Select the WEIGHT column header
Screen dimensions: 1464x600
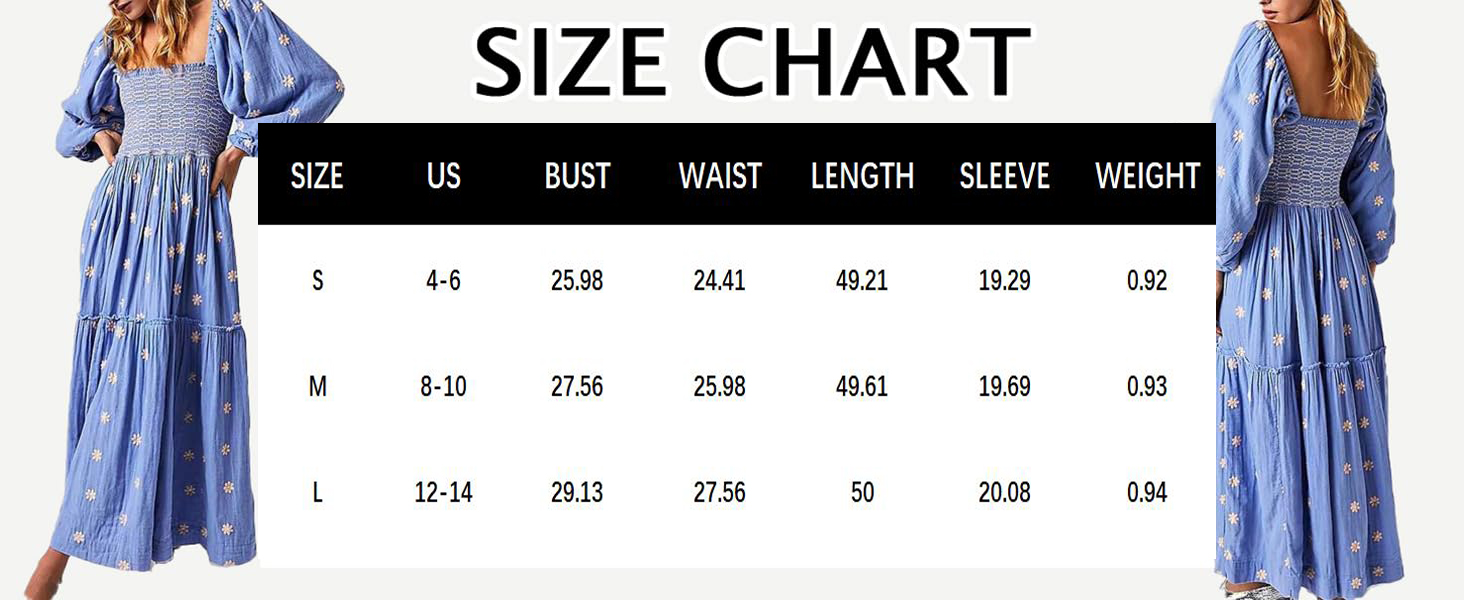(1147, 176)
